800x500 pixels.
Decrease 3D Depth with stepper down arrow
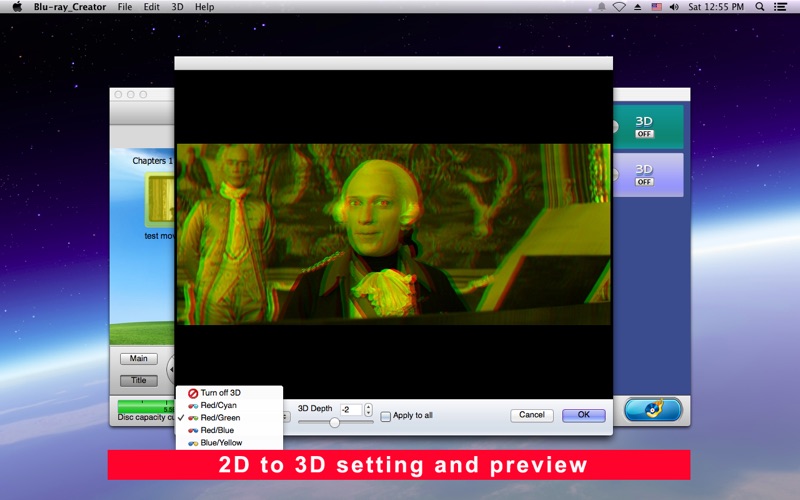pos(368,413)
